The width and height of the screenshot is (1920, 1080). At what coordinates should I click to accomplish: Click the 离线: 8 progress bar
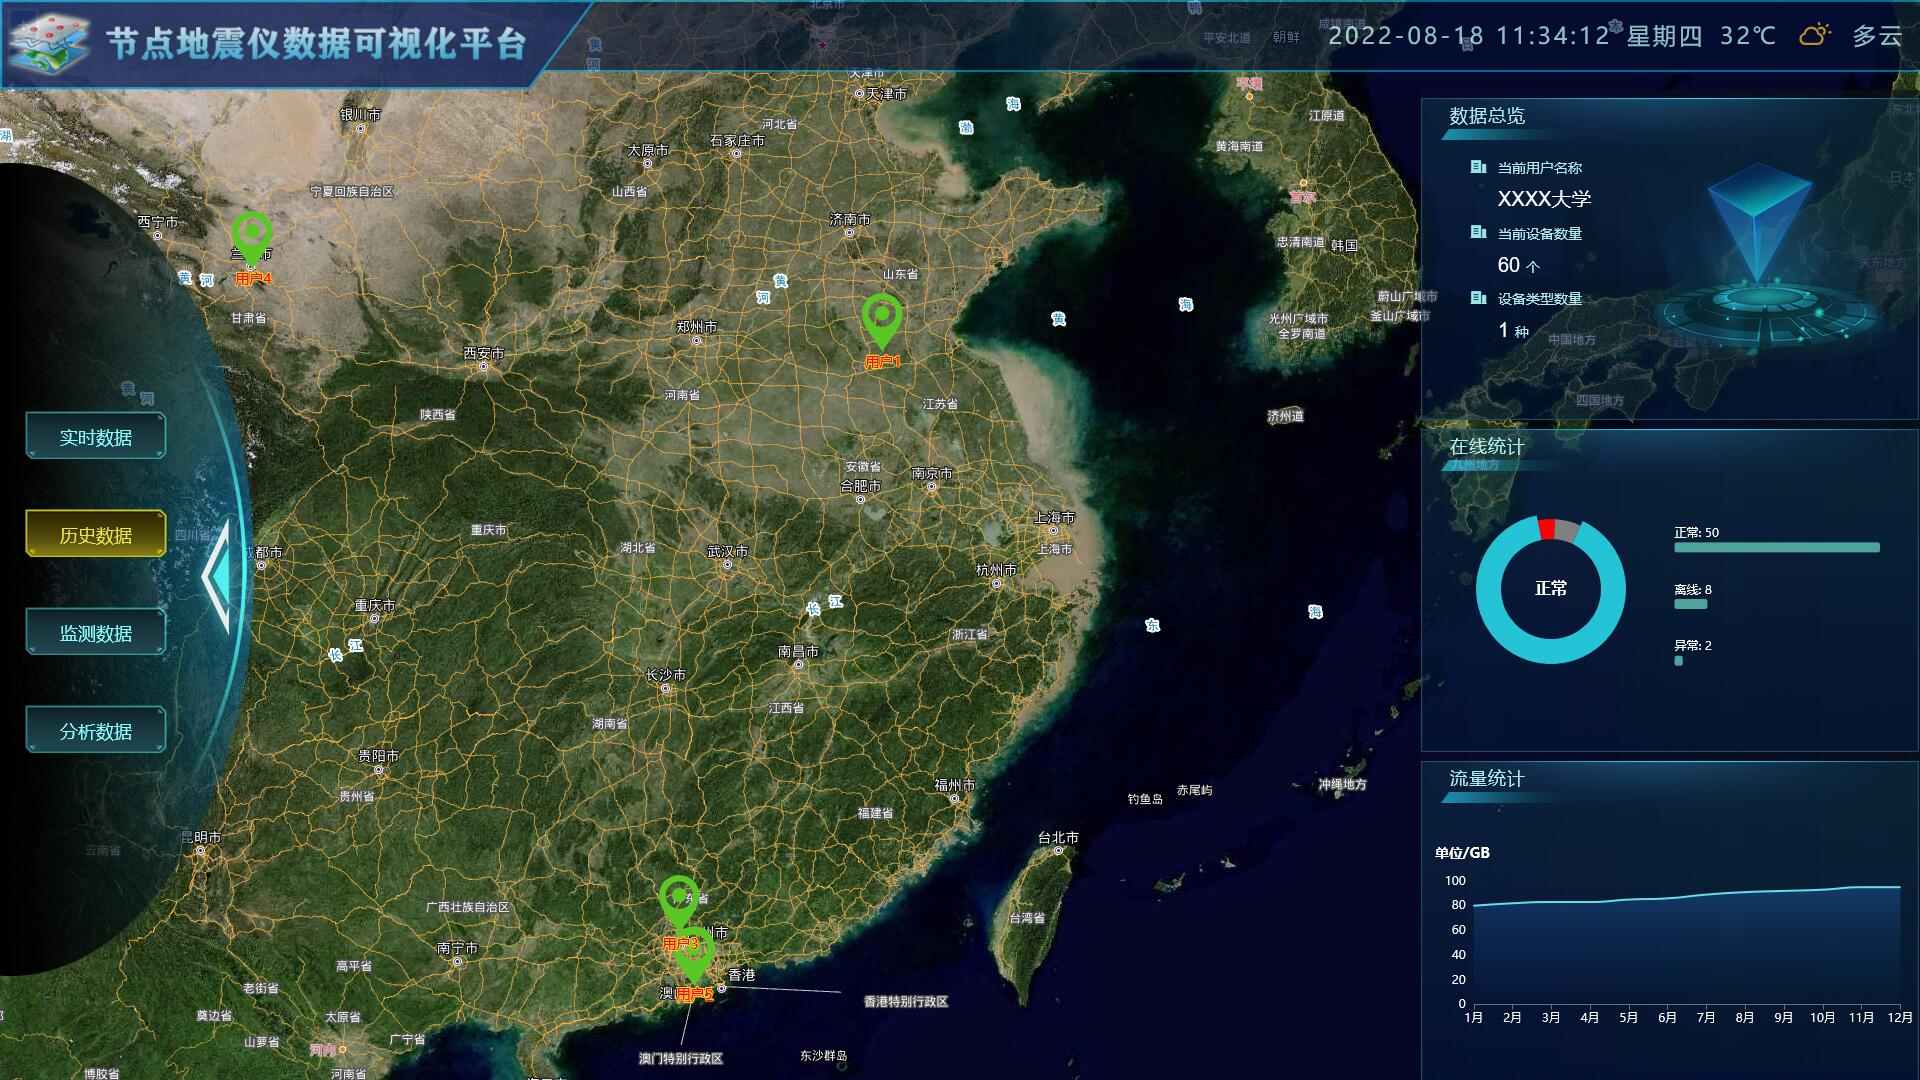pos(1691,604)
